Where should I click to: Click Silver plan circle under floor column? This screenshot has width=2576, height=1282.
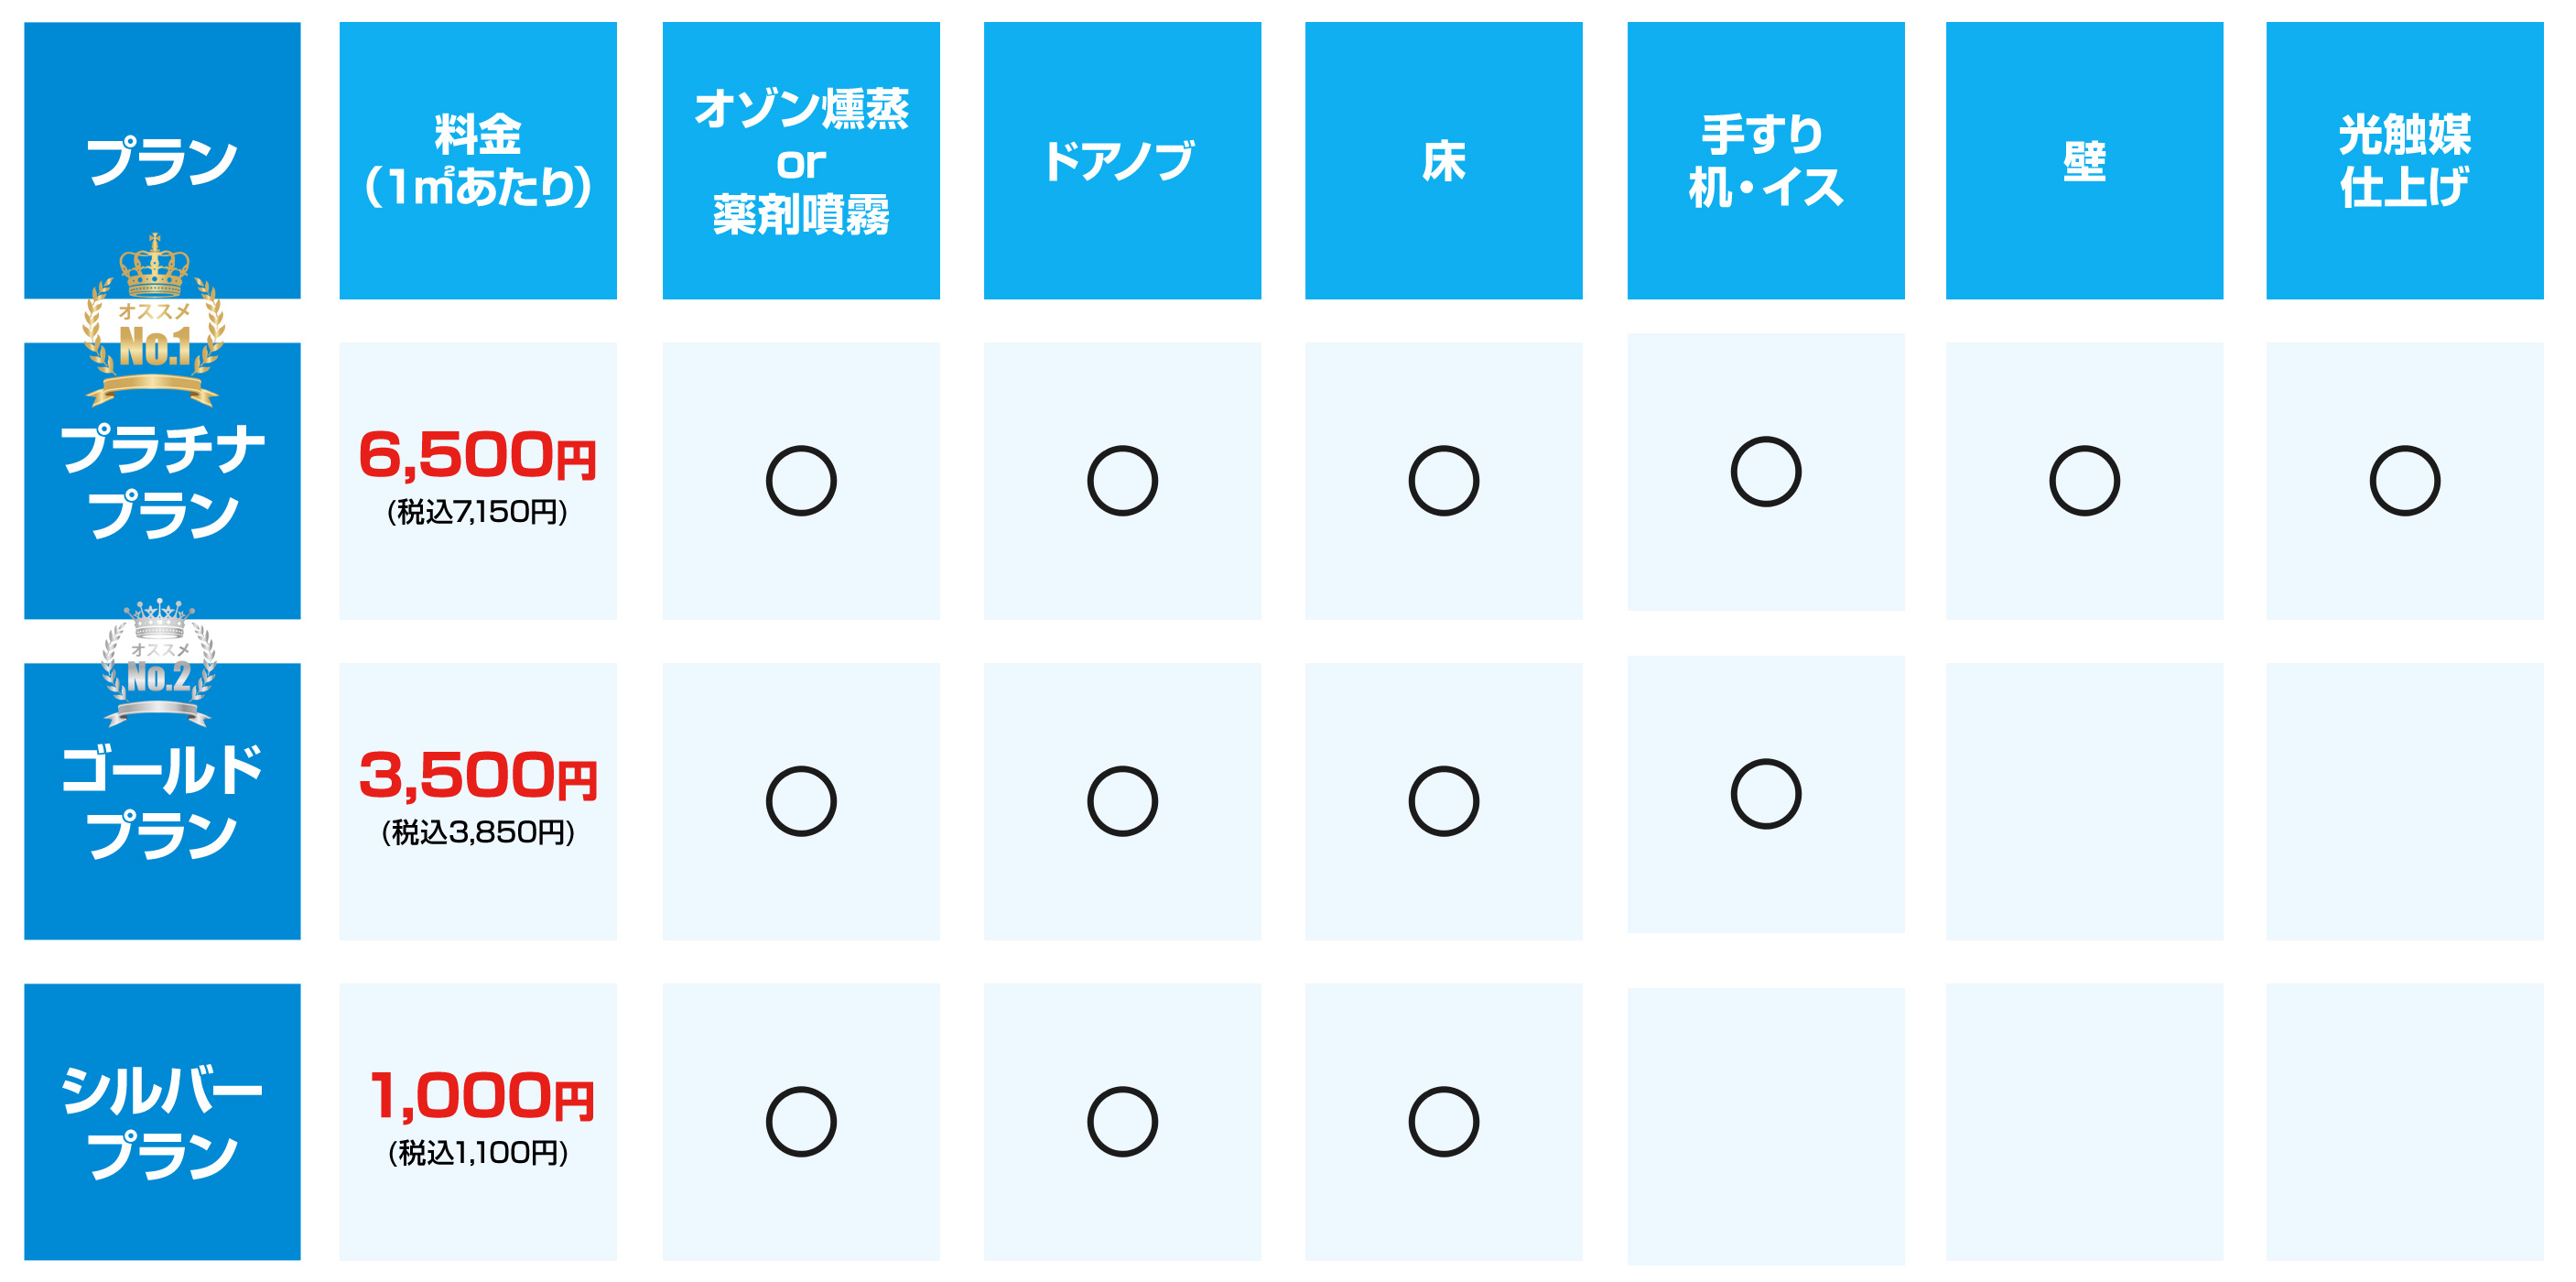[x=1443, y=1122]
